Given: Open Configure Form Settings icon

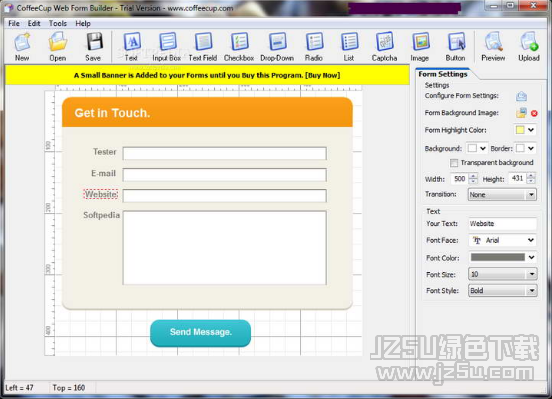Looking at the screenshot, I should (521, 96).
